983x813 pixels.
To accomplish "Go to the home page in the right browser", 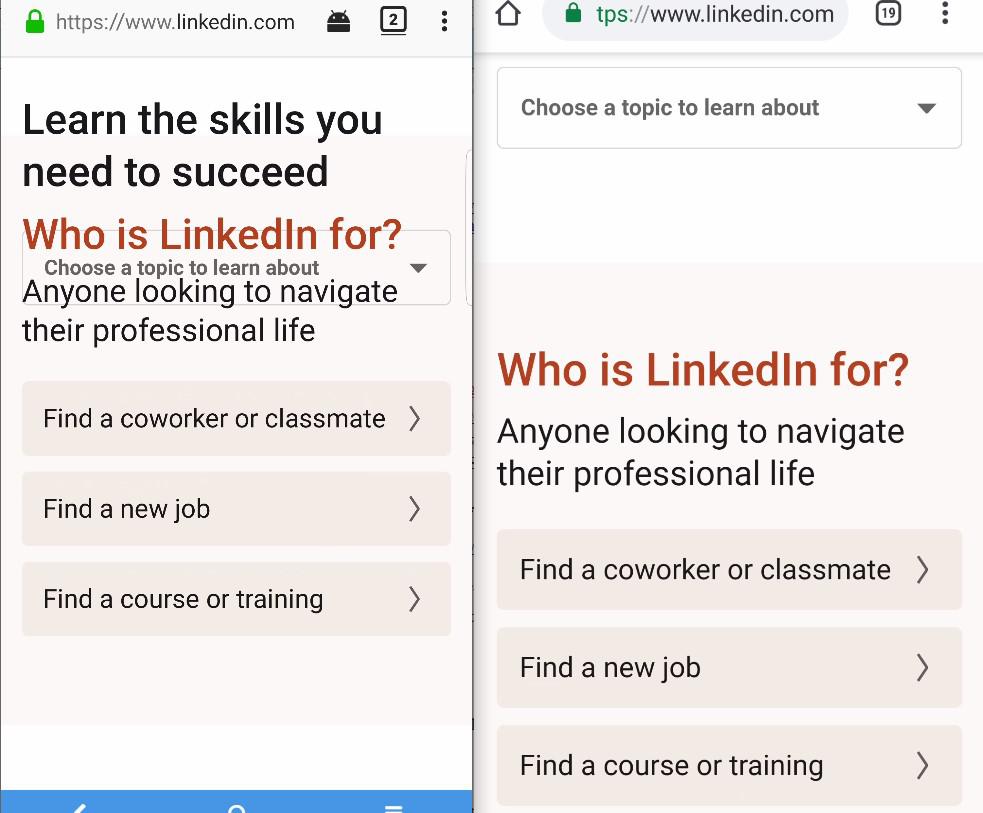I will point(508,13).
